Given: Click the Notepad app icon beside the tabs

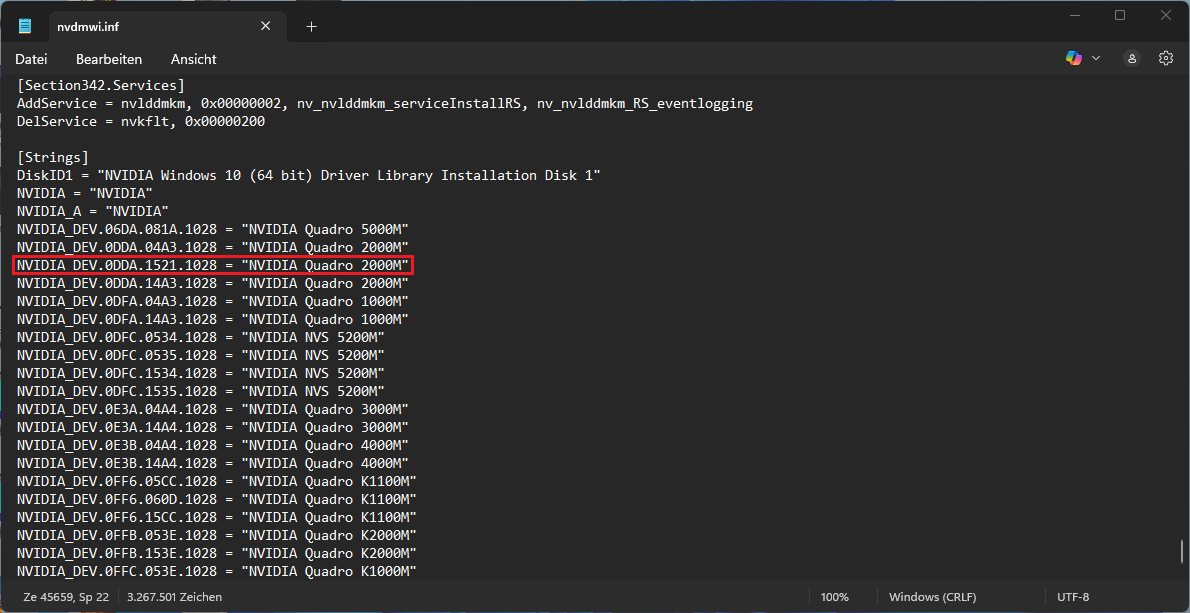Looking at the screenshot, I should 23,25.
